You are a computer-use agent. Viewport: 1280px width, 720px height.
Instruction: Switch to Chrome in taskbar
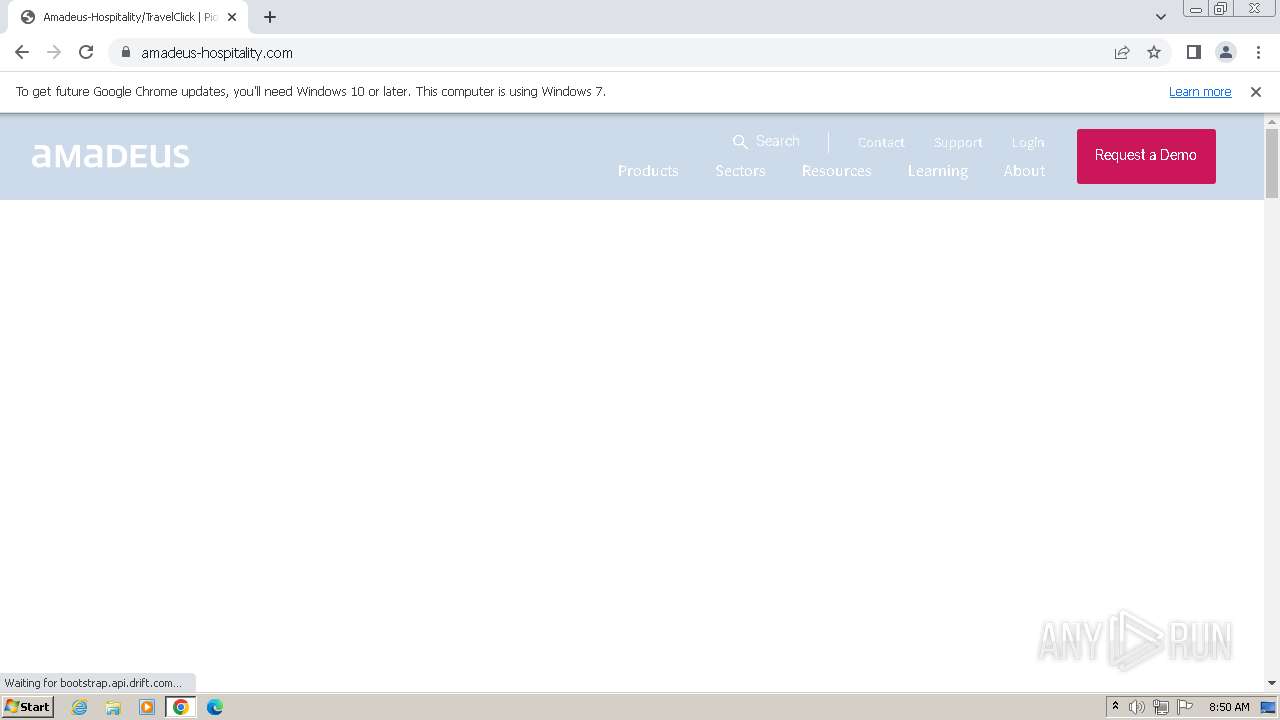click(x=181, y=707)
